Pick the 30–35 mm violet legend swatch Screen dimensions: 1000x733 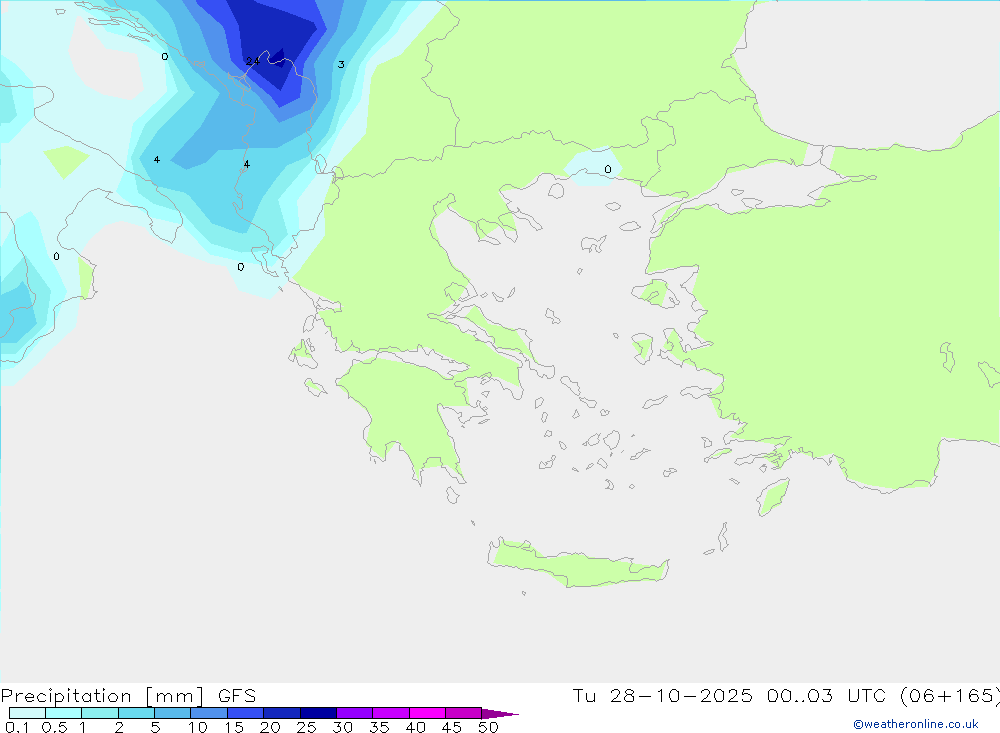click(355, 713)
